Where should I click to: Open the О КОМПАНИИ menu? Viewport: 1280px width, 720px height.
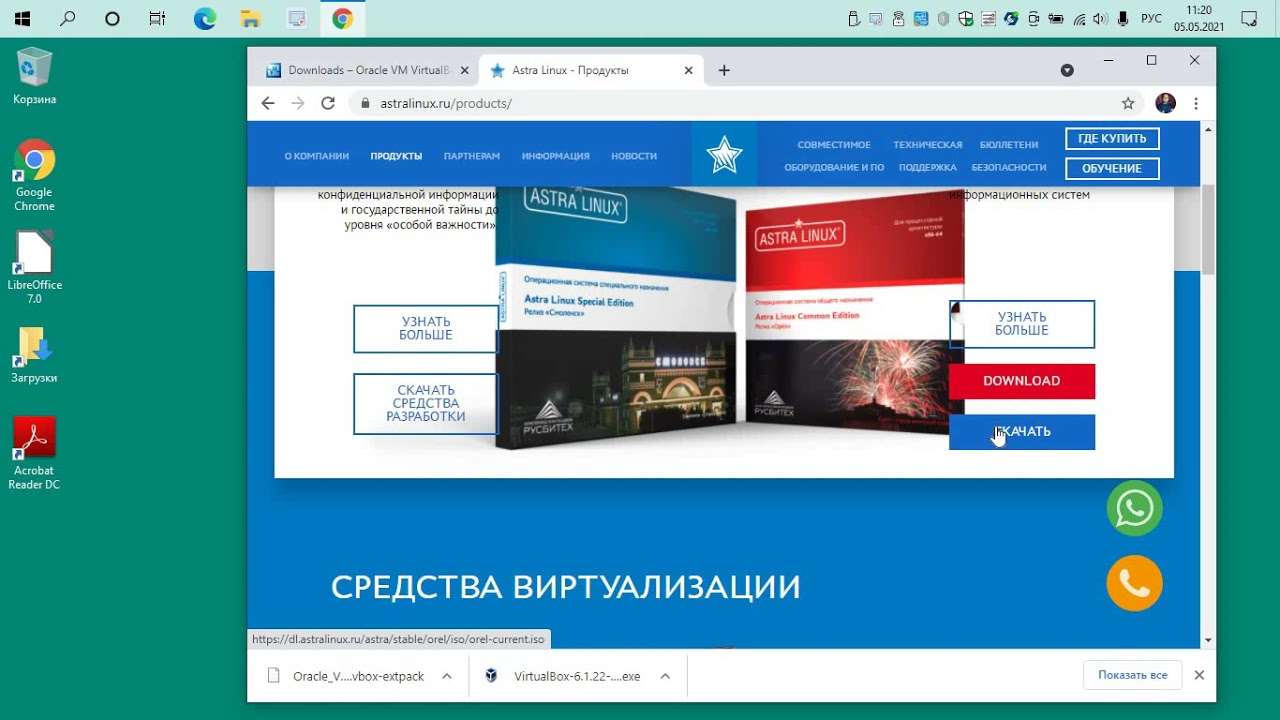[x=317, y=156]
